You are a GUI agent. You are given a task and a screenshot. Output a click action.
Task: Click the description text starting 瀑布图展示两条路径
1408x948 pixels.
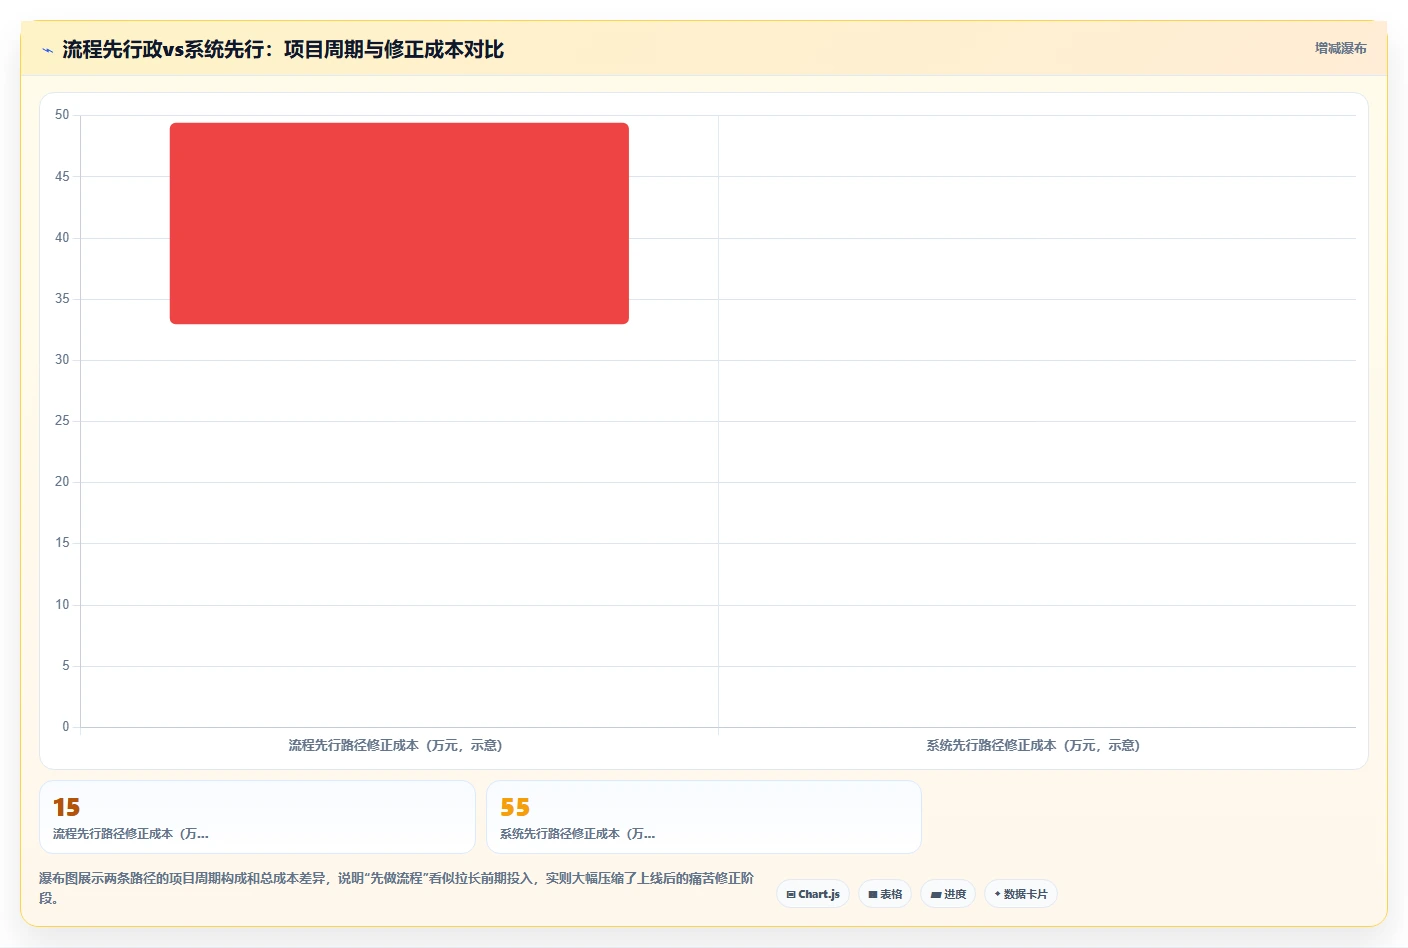tap(397, 888)
